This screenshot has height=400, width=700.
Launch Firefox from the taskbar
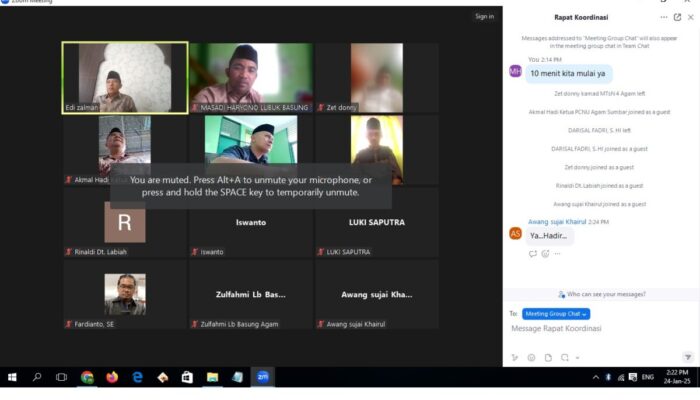click(x=112, y=377)
